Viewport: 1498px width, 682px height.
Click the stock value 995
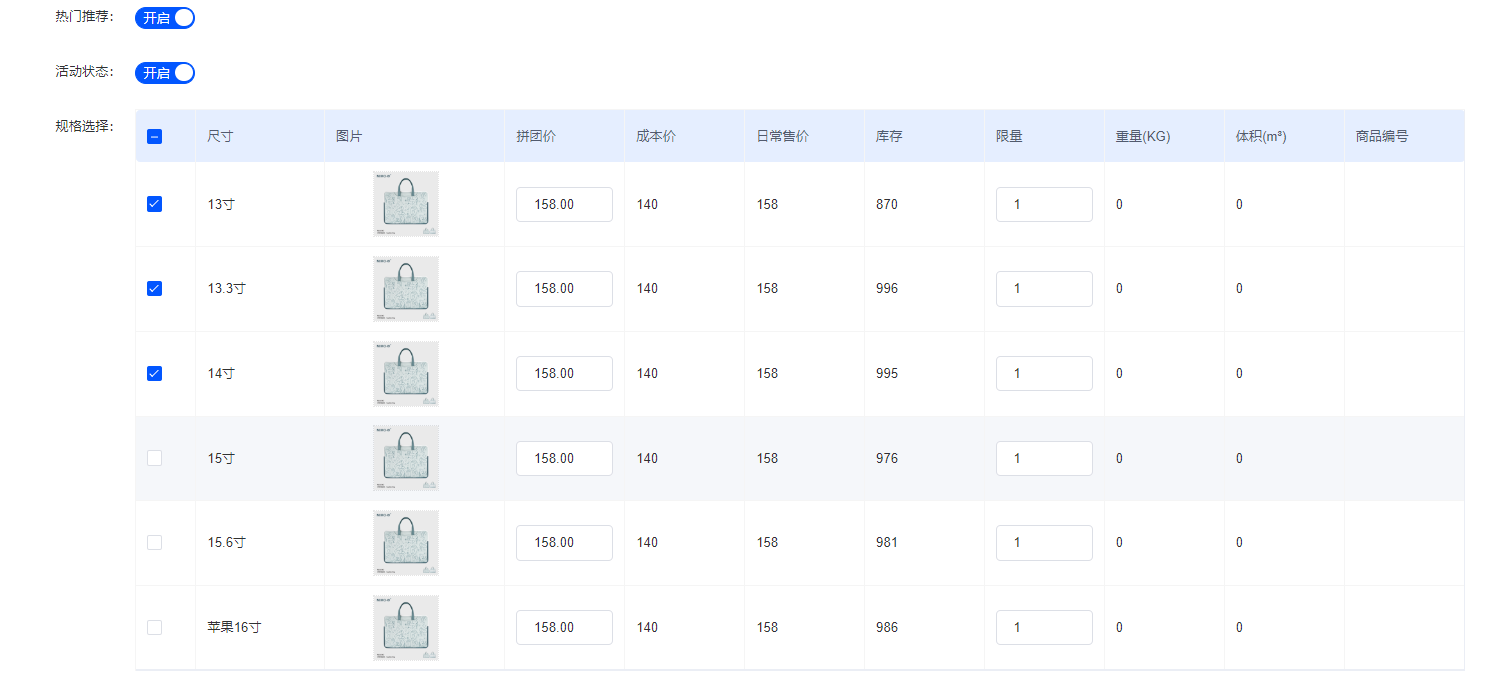click(x=887, y=373)
